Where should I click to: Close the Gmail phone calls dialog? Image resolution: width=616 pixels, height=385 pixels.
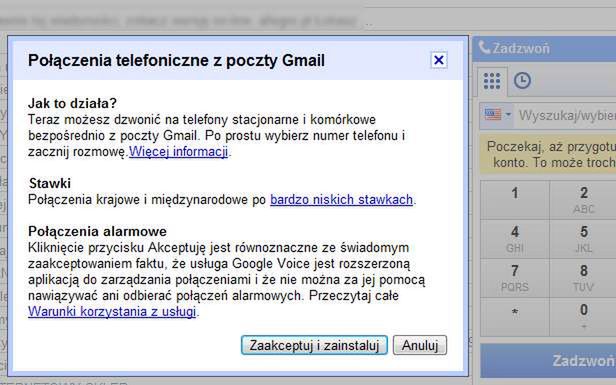point(438,60)
